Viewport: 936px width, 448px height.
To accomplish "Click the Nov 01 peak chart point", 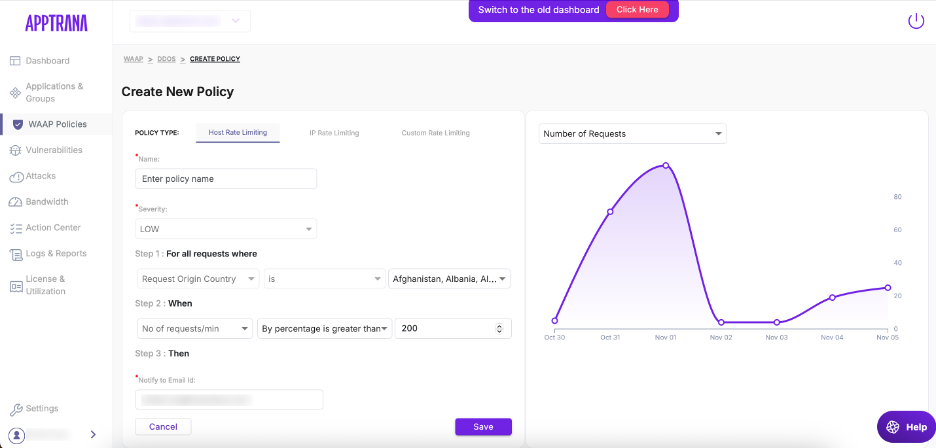I will click(666, 165).
